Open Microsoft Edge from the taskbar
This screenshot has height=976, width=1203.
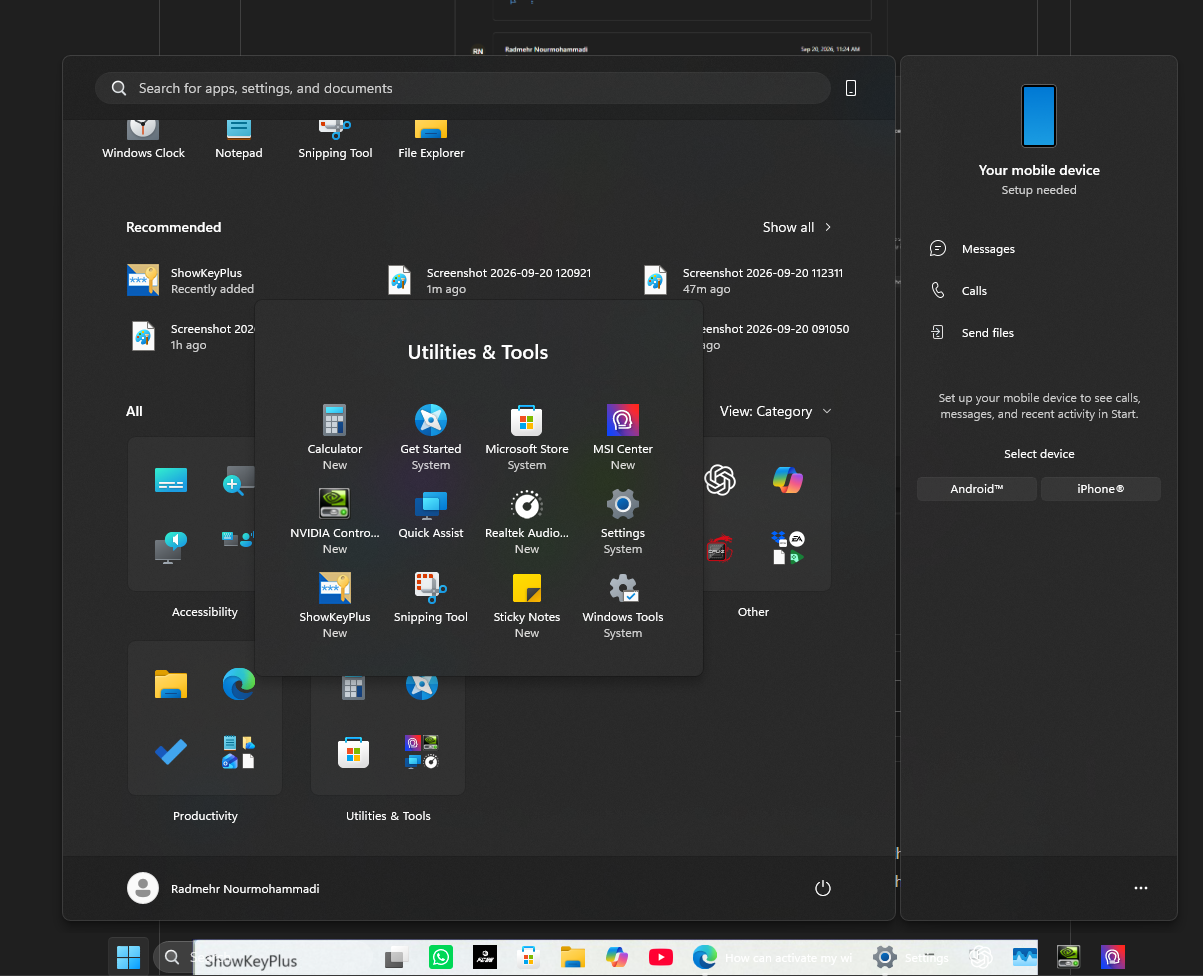[x=705, y=957]
